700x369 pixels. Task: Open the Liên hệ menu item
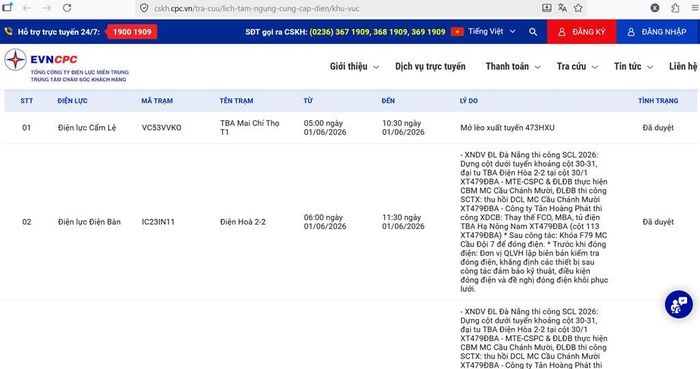[x=683, y=66]
